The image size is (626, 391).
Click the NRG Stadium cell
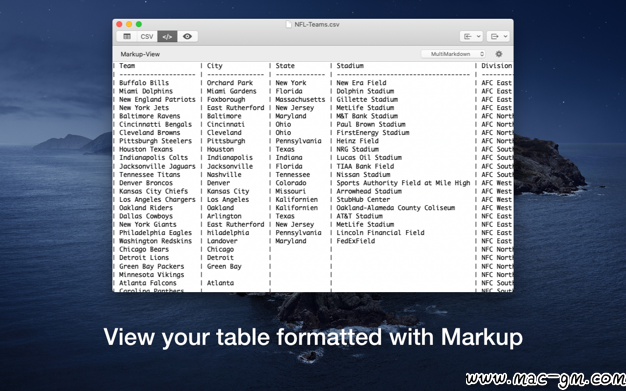pos(357,149)
